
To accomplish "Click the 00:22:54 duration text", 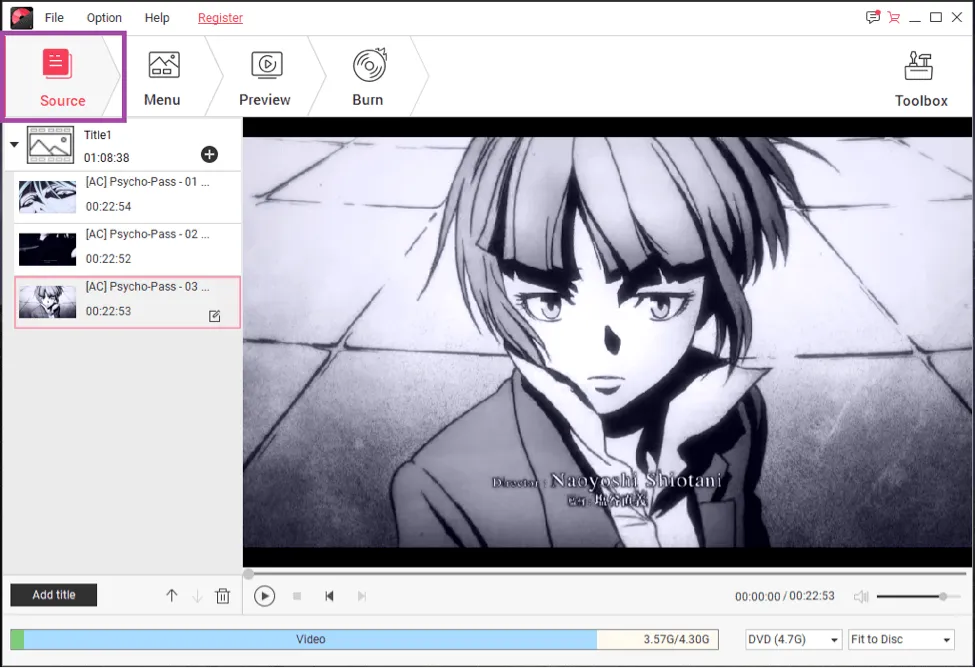I will pos(108,206).
